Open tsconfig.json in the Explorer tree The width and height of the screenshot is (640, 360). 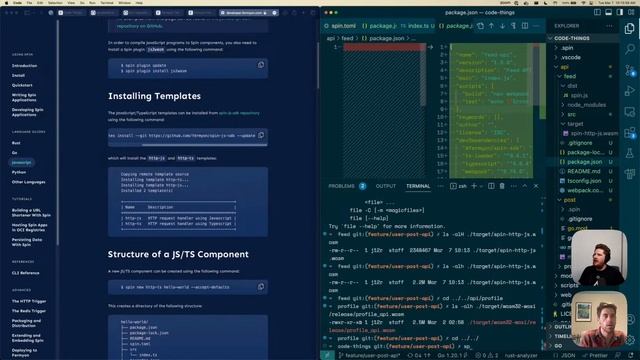pyautogui.click(x=584, y=181)
